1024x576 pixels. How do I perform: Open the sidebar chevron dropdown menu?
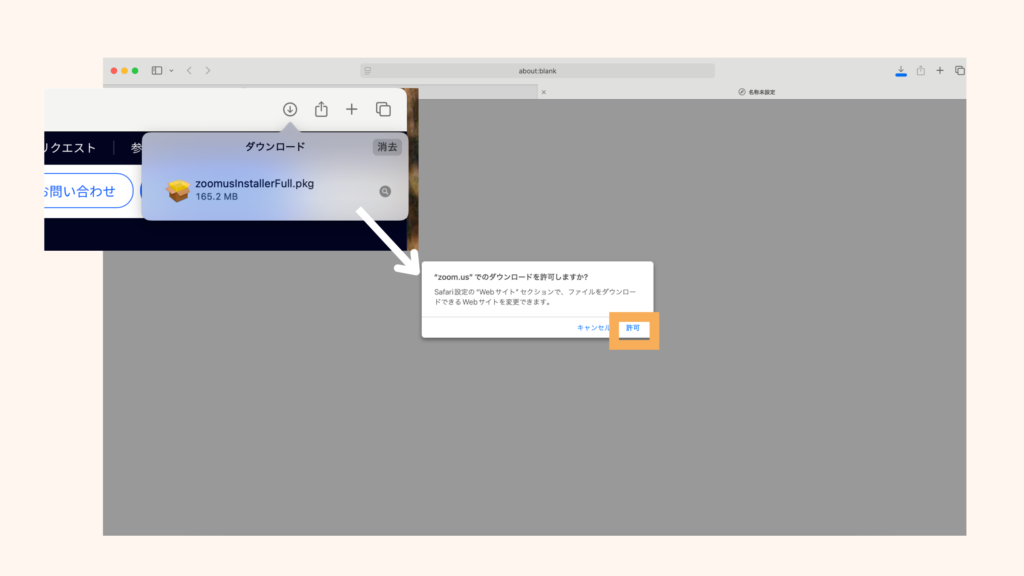[172, 70]
